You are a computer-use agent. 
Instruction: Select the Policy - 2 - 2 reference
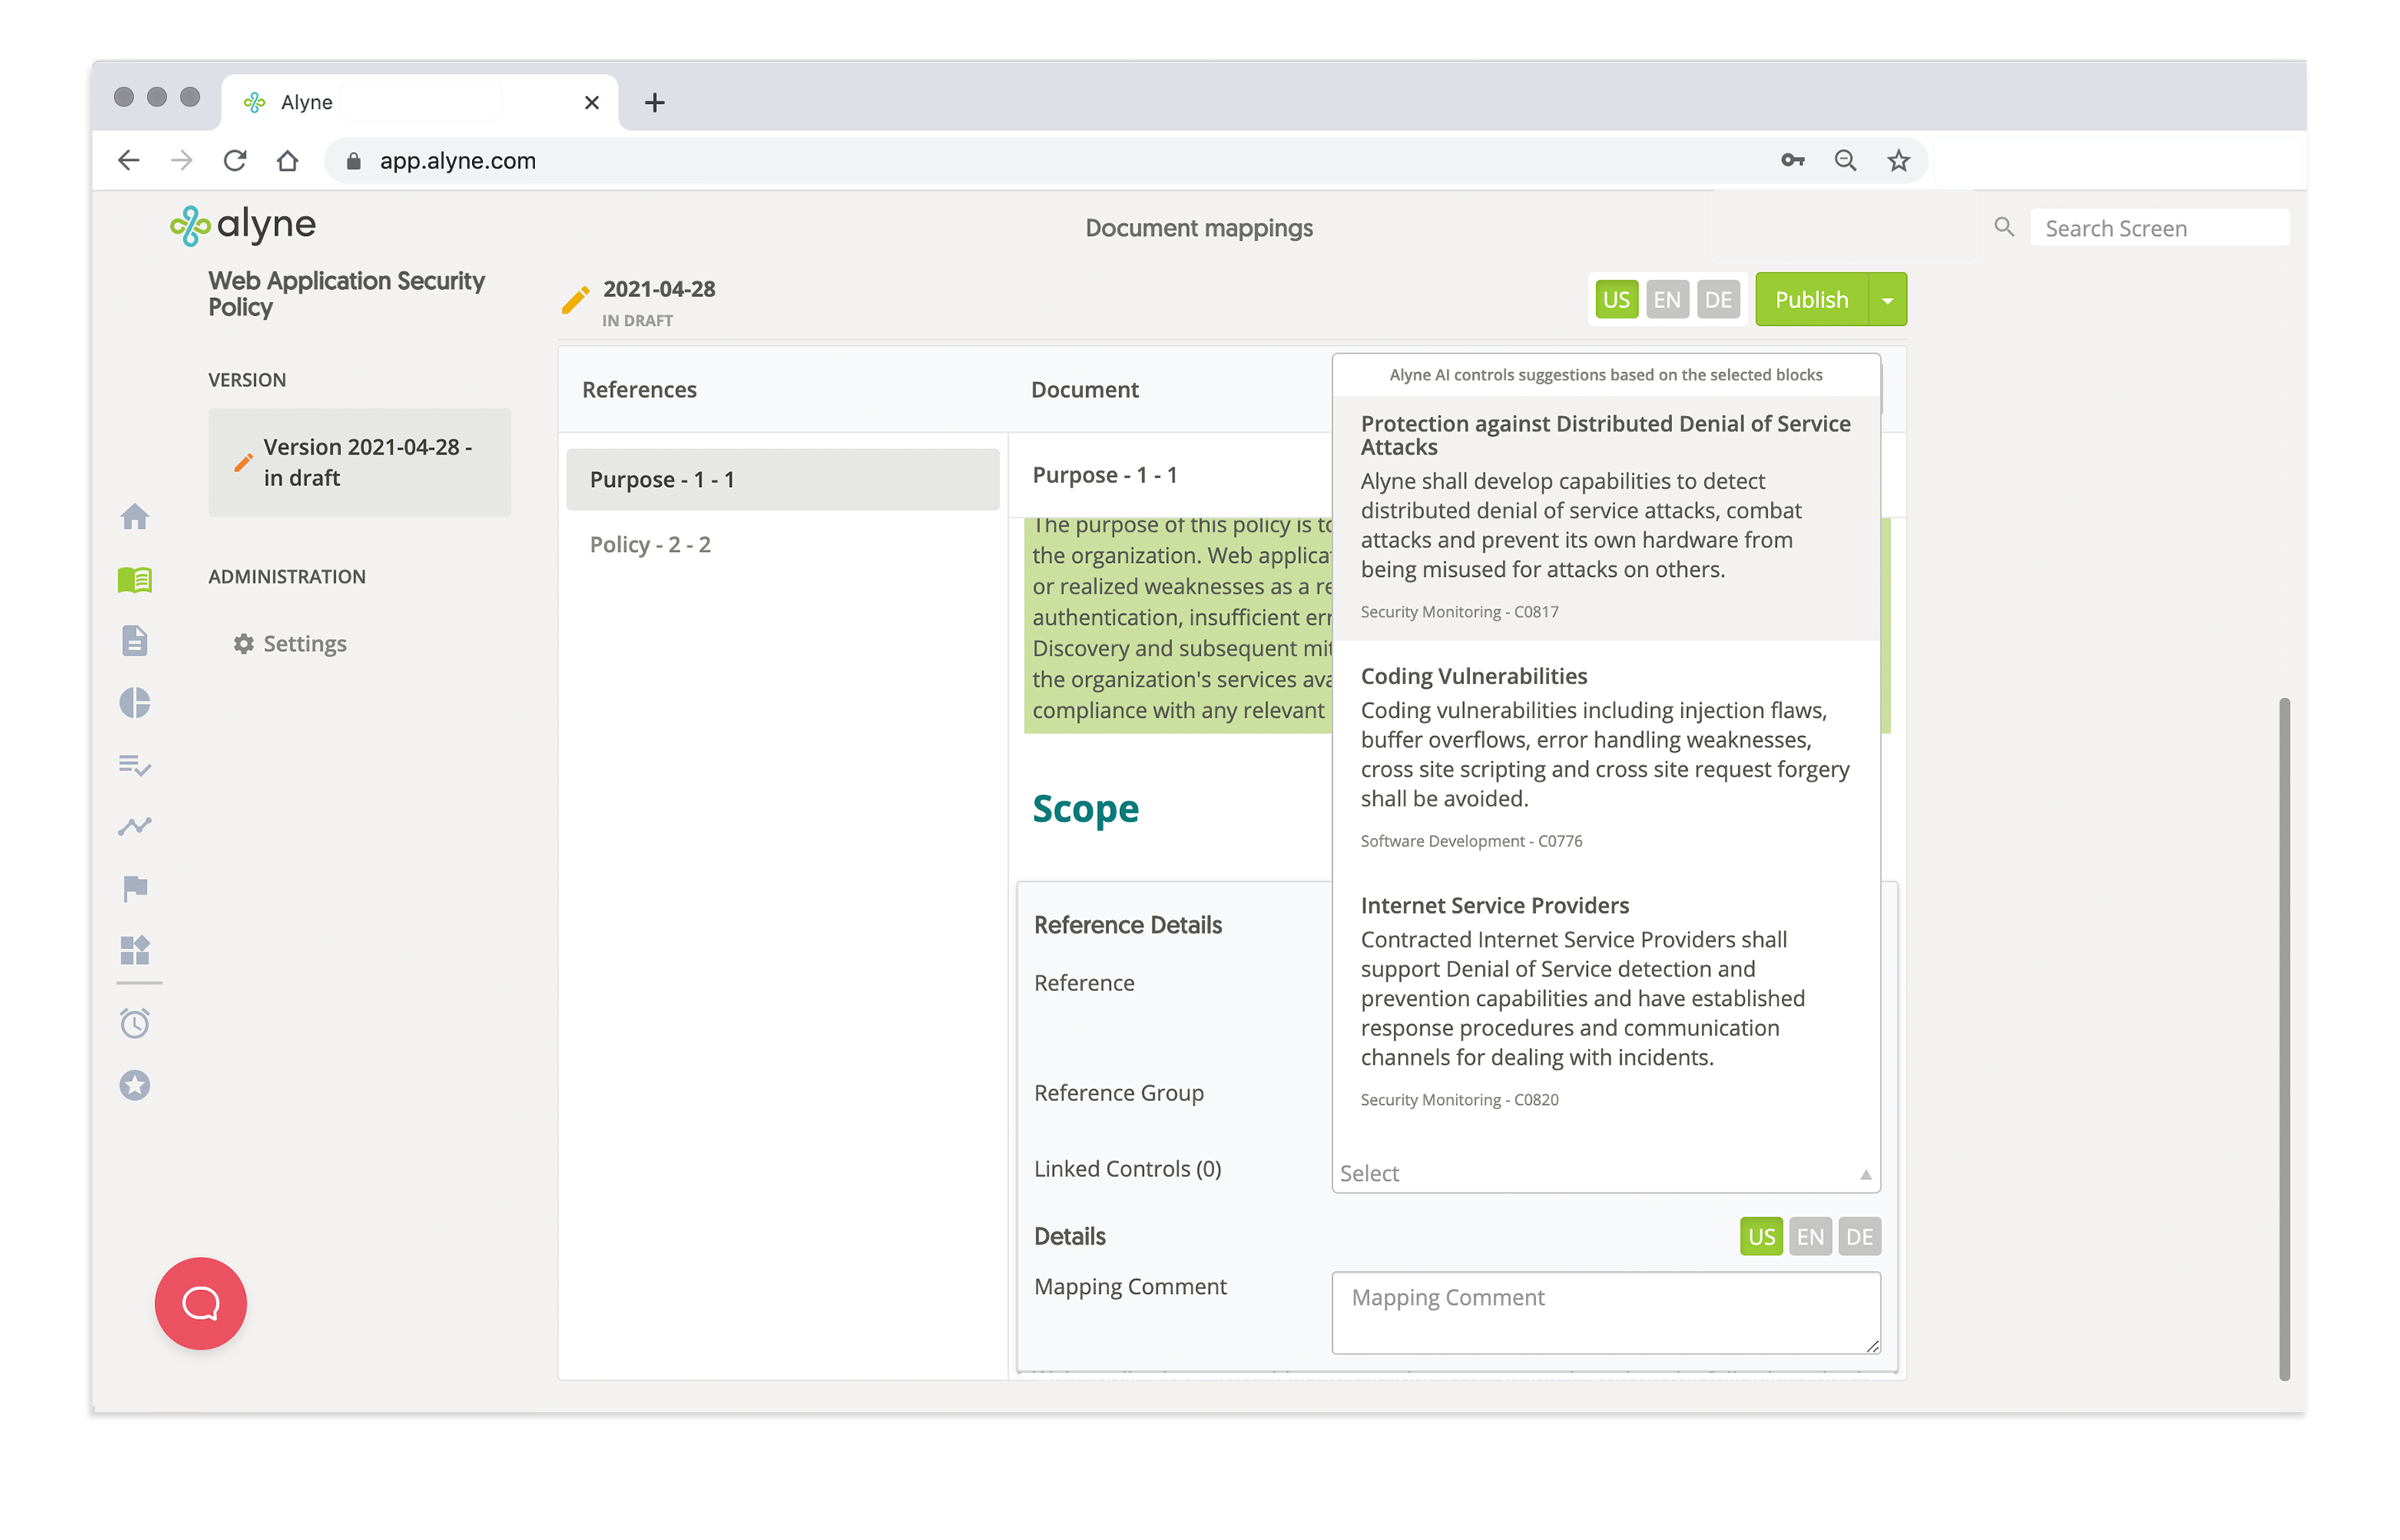pos(650,545)
